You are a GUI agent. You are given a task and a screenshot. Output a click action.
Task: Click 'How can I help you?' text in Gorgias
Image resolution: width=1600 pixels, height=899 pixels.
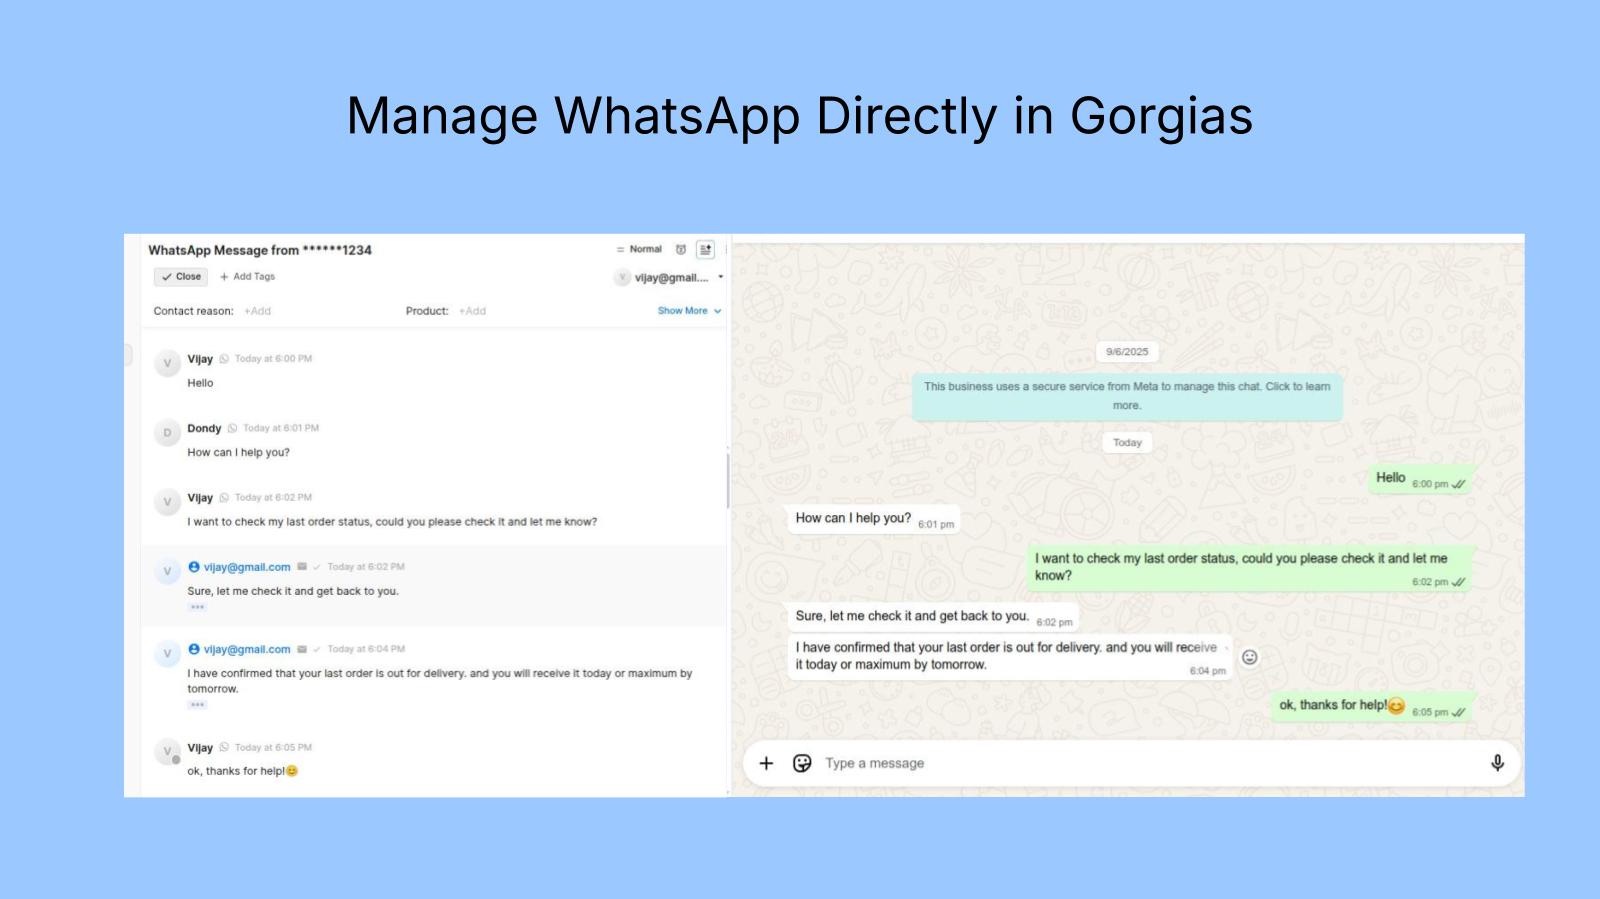(238, 452)
